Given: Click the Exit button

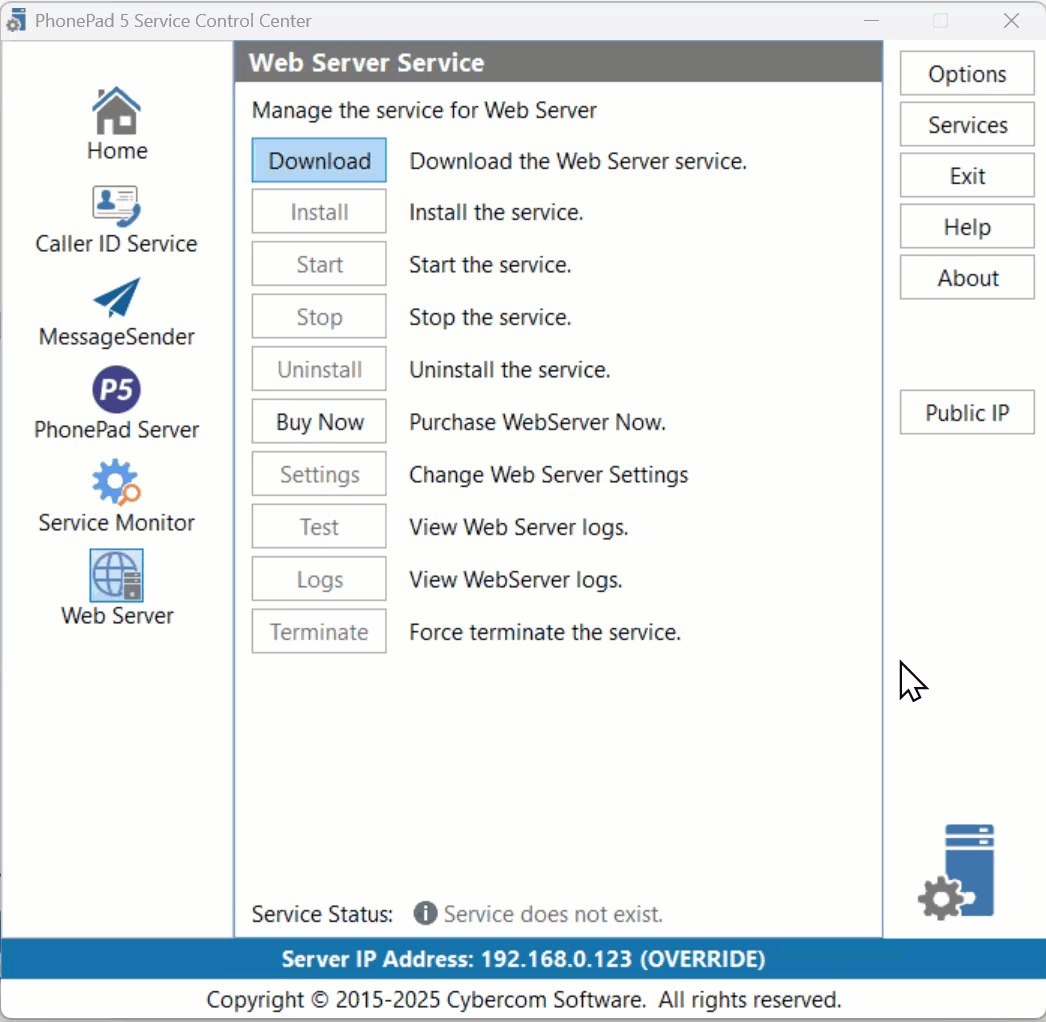Looking at the screenshot, I should tap(967, 175).
